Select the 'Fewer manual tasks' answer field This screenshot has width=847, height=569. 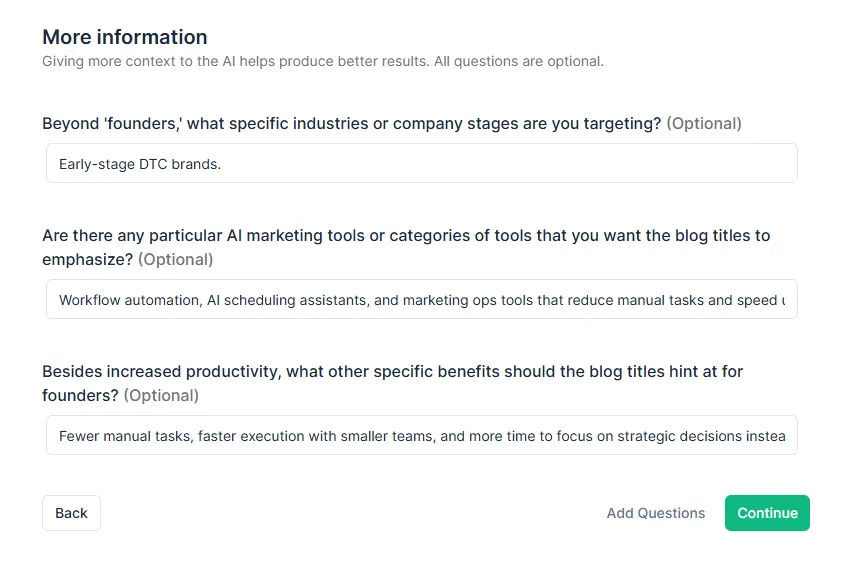click(x=421, y=435)
